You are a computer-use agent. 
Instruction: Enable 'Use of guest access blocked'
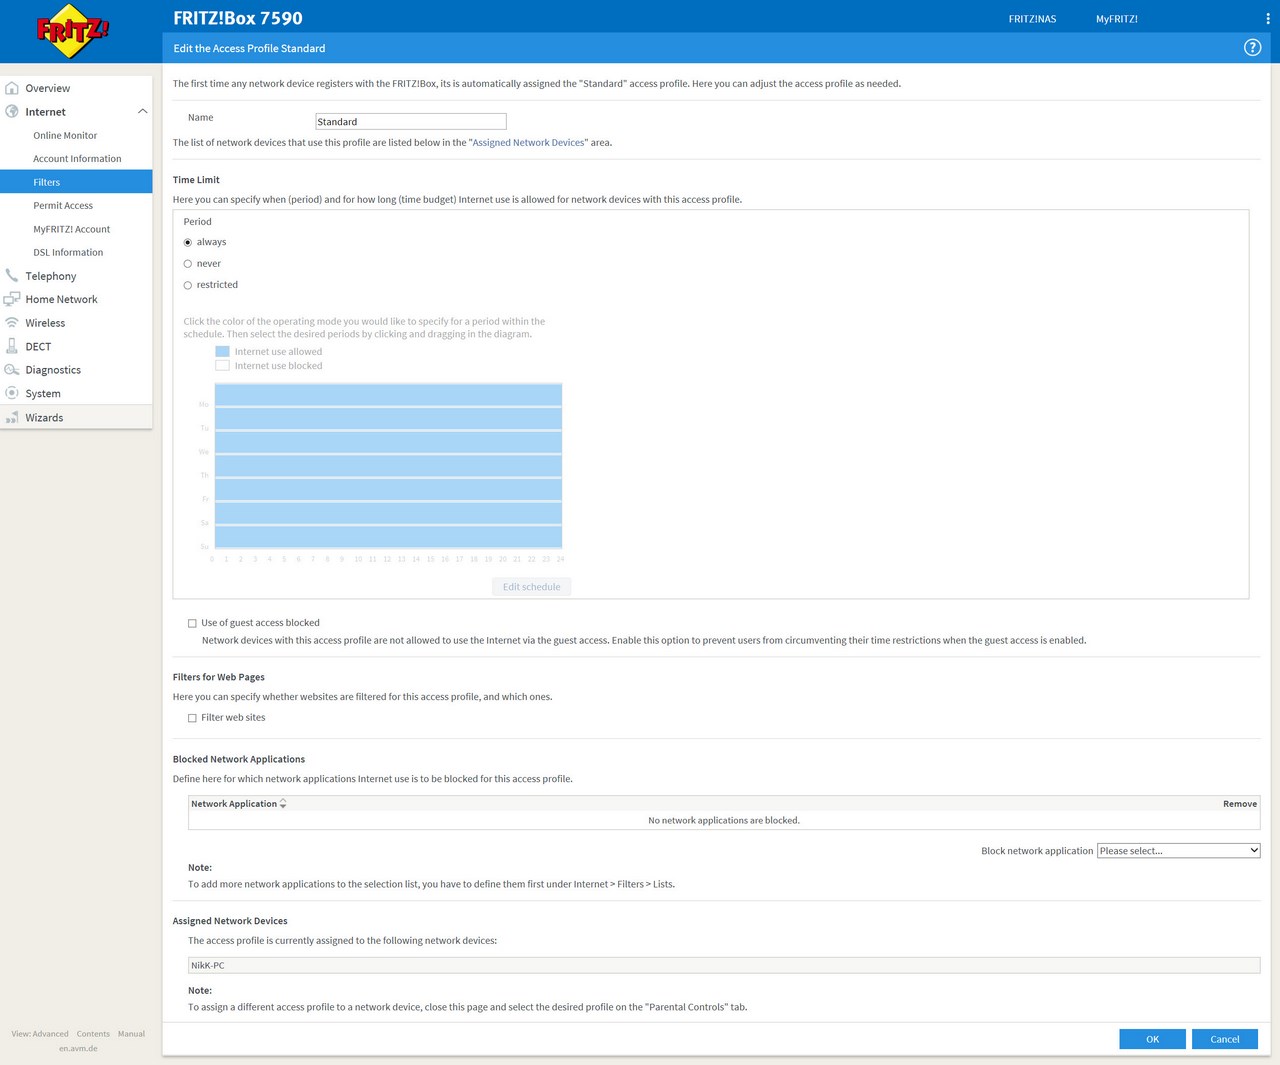[x=192, y=623]
